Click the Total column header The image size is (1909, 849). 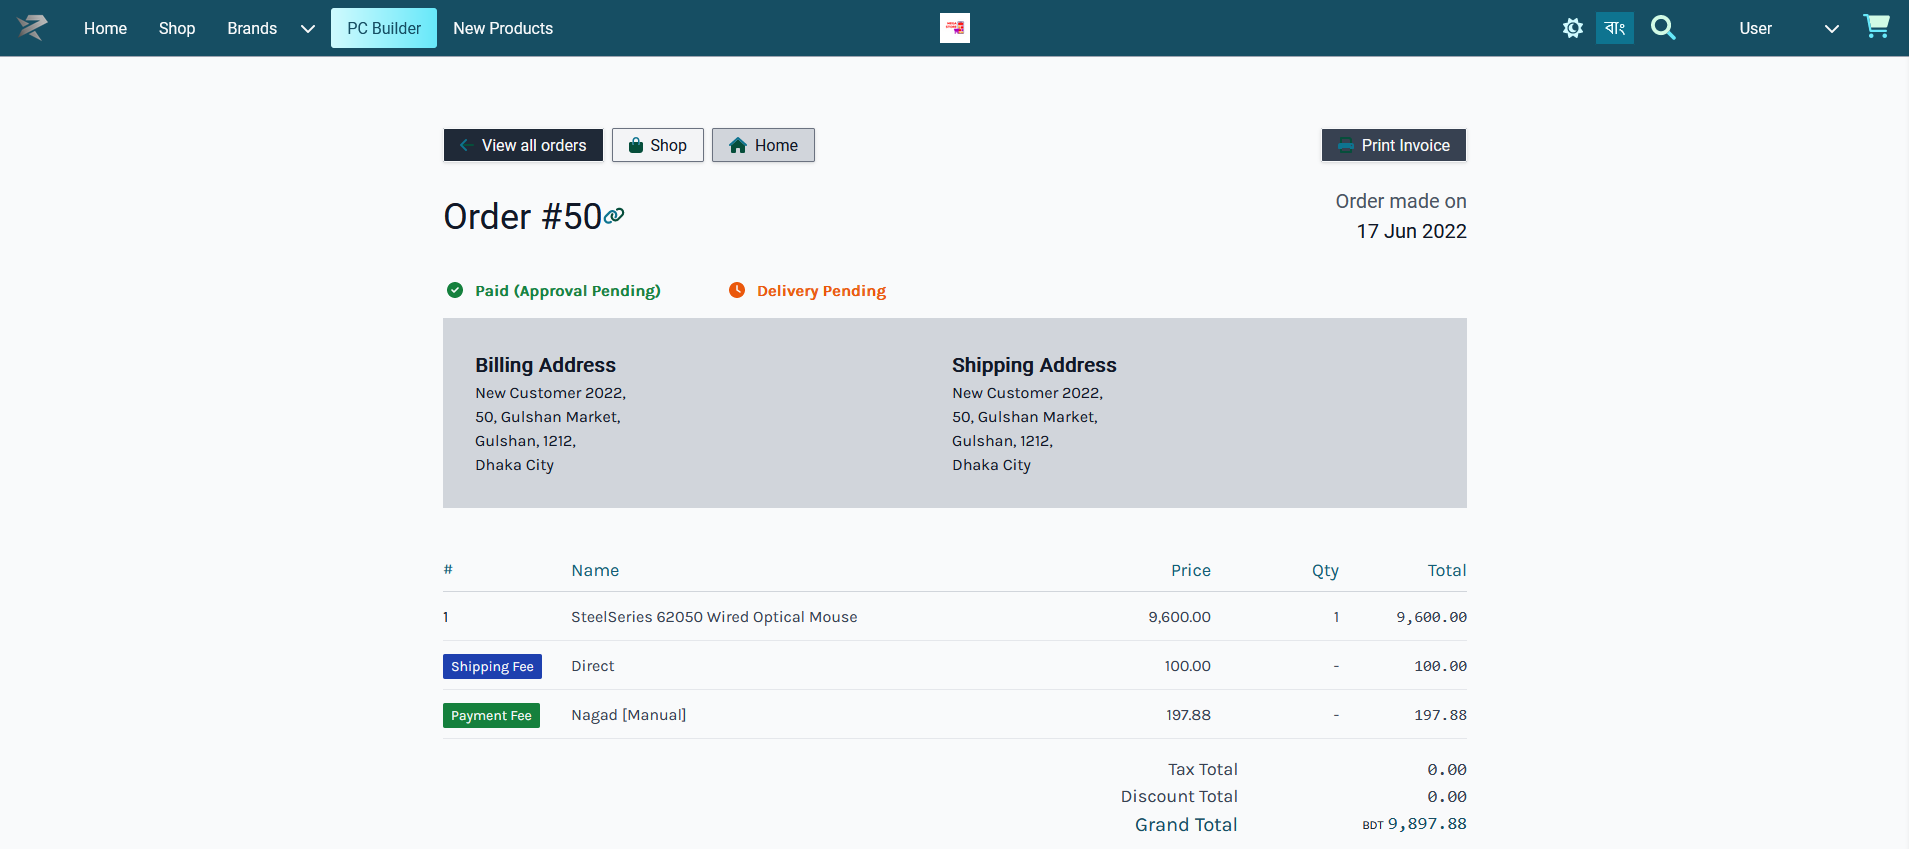(1447, 570)
